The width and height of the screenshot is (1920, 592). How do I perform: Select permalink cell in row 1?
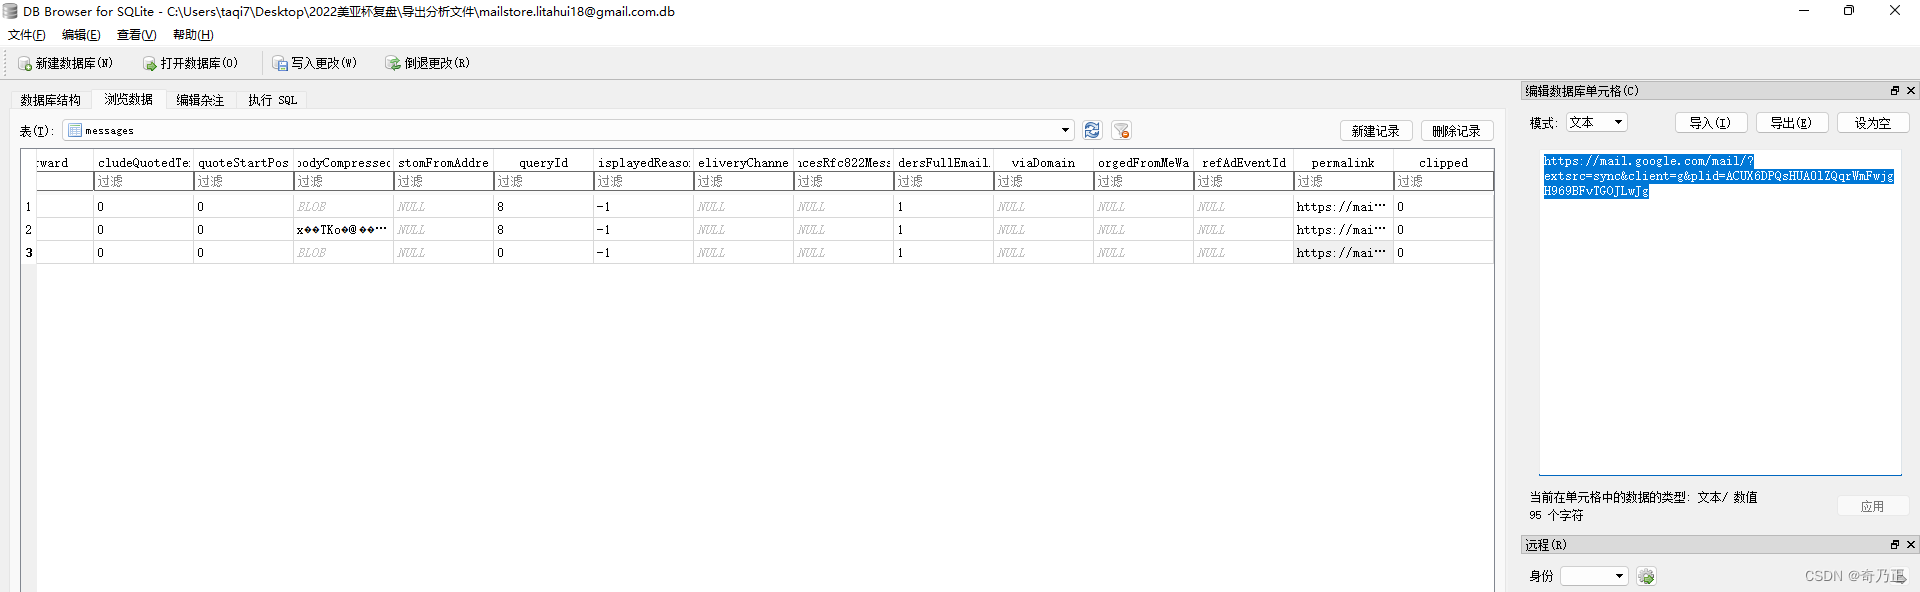pyautogui.click(x=1343, y=207)
